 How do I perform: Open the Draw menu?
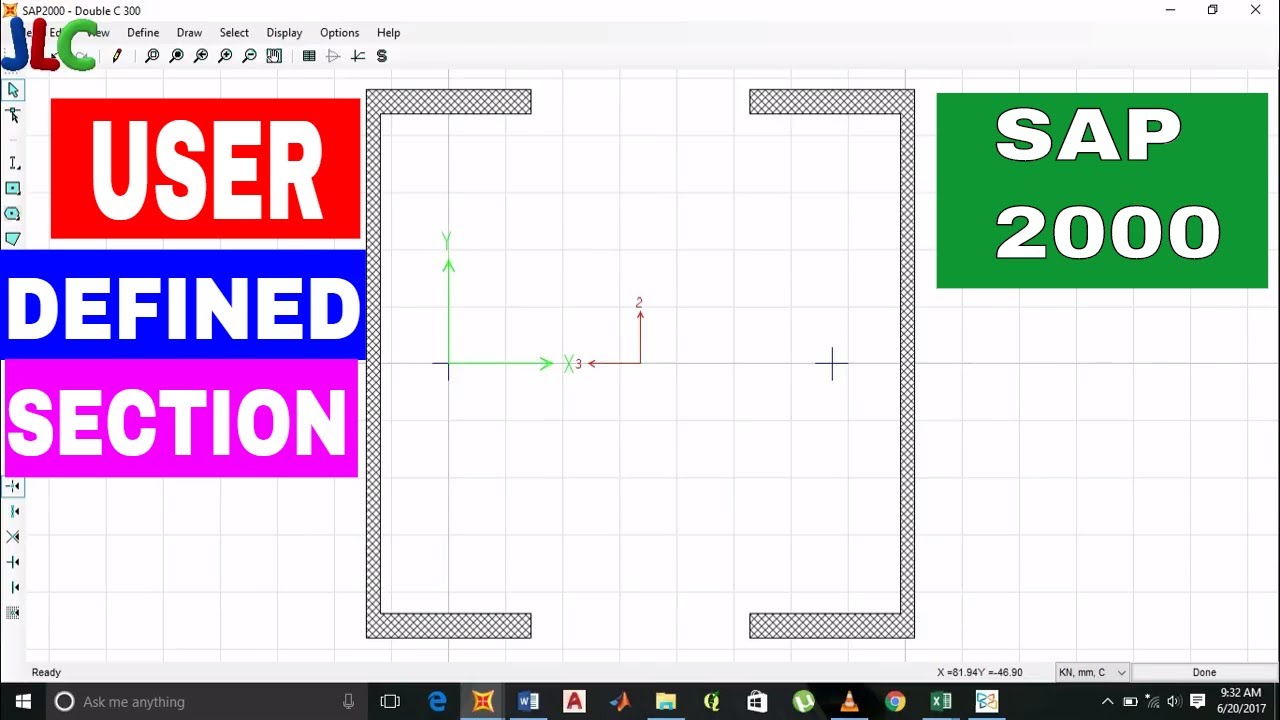189,33
